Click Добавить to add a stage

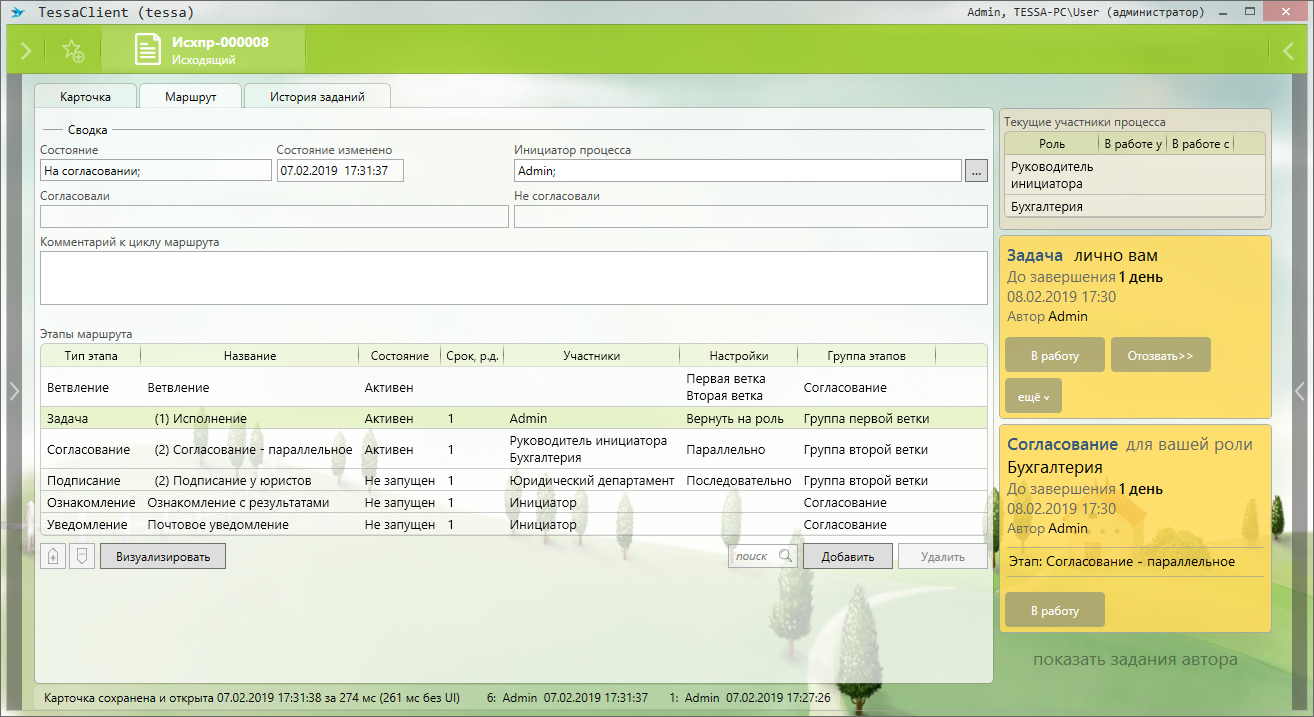coord(848,556)
